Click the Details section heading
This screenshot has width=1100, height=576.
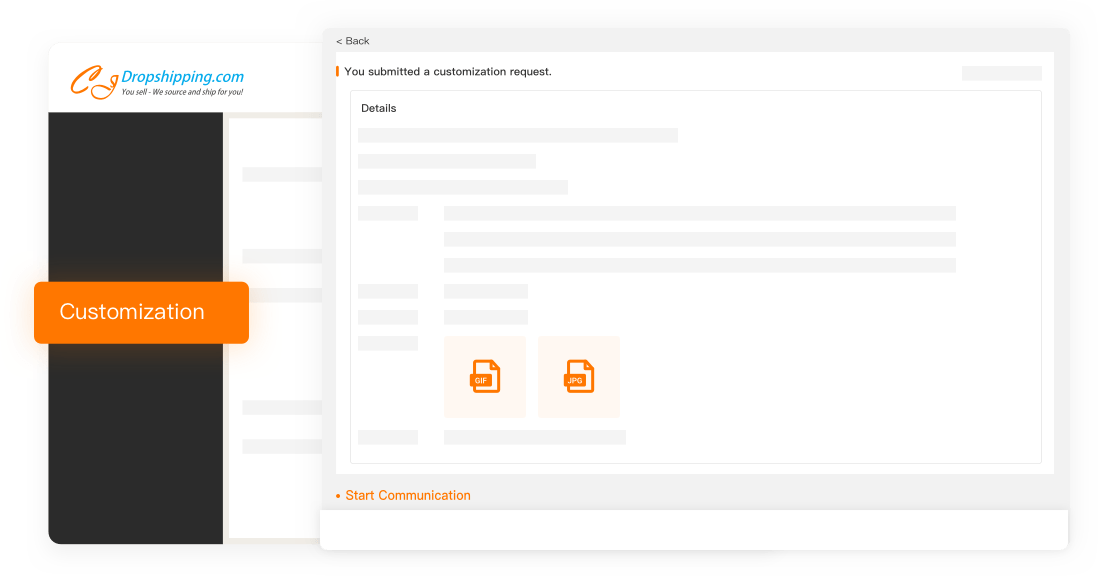(379, 108)
